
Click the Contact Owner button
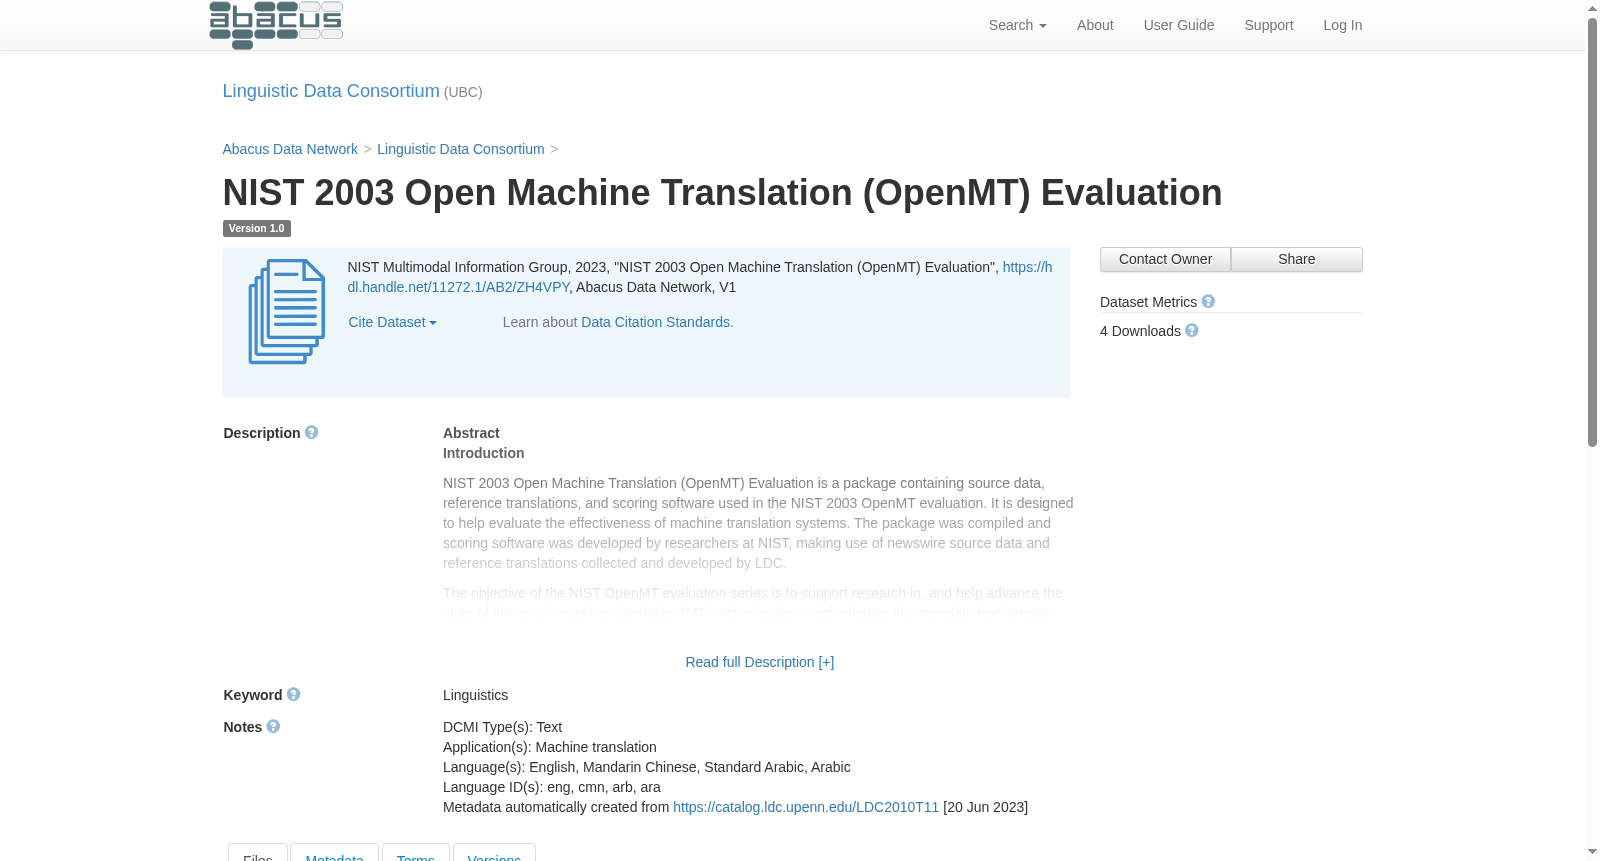point(1165,259)
